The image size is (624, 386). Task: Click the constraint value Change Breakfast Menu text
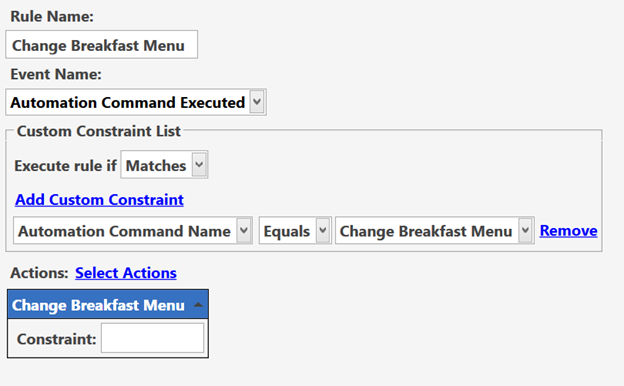tap(426, 231)
